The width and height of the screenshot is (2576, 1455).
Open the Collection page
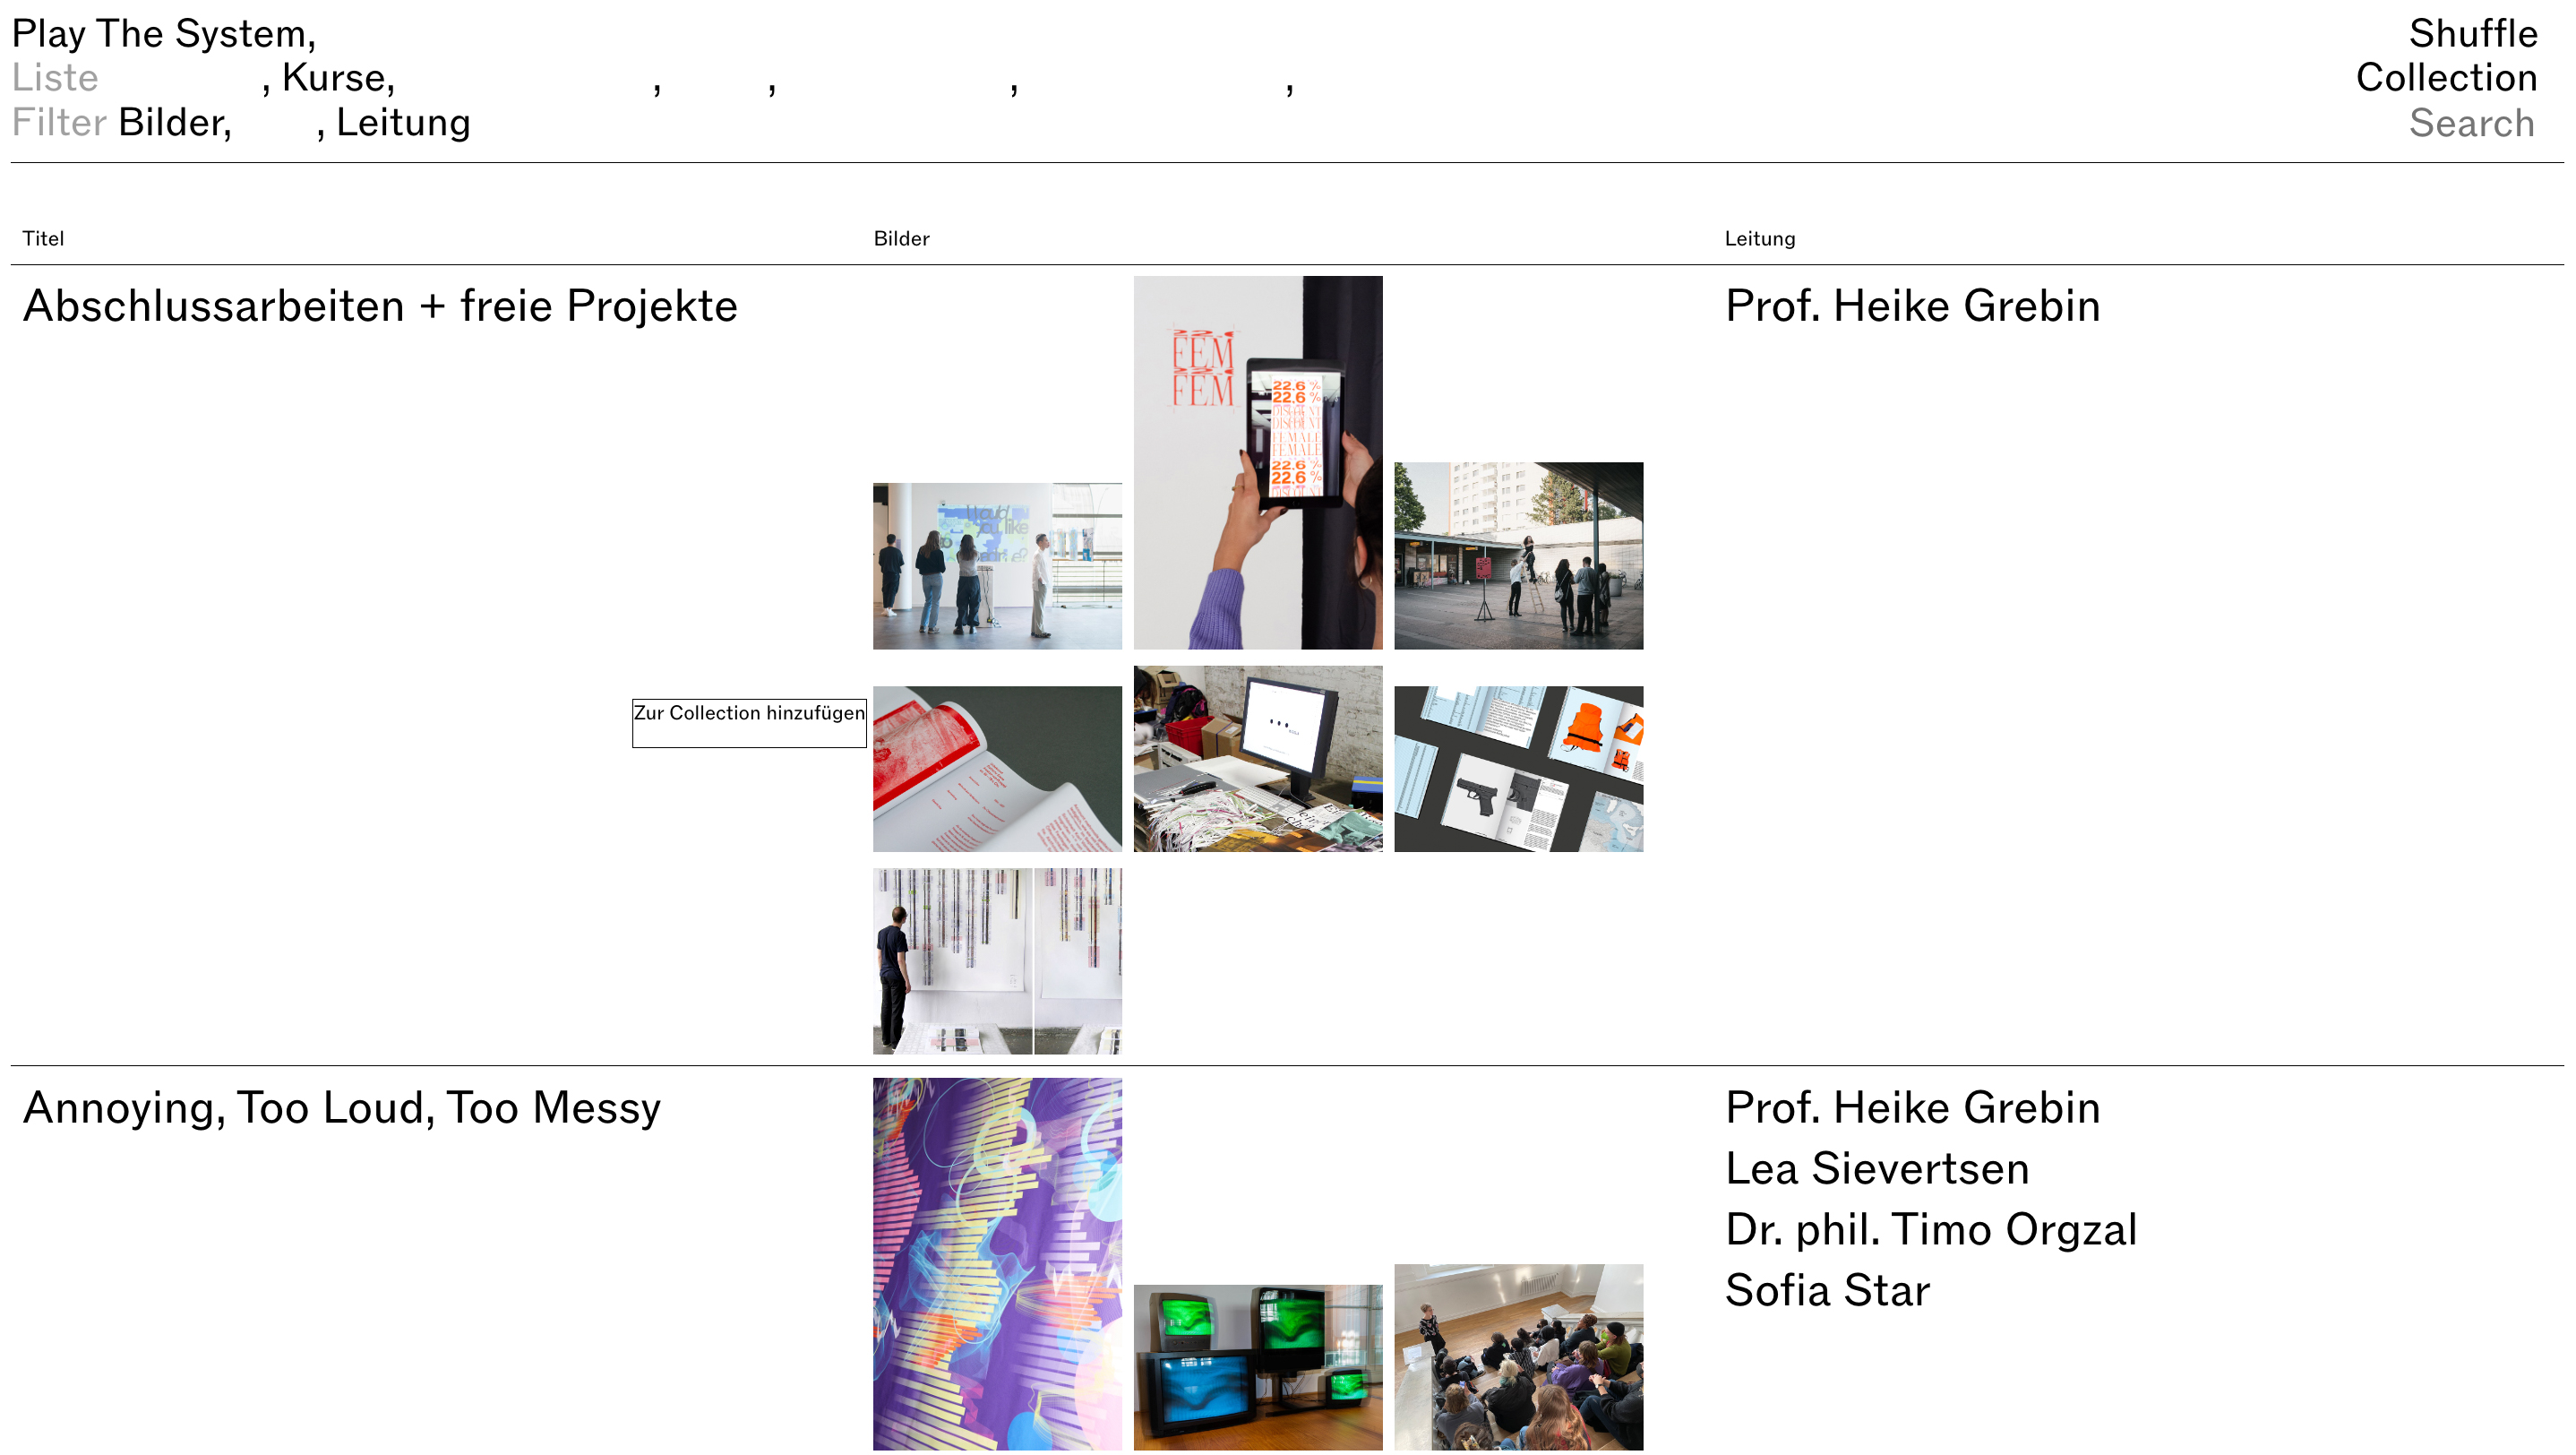click(x=2446, y=78)
